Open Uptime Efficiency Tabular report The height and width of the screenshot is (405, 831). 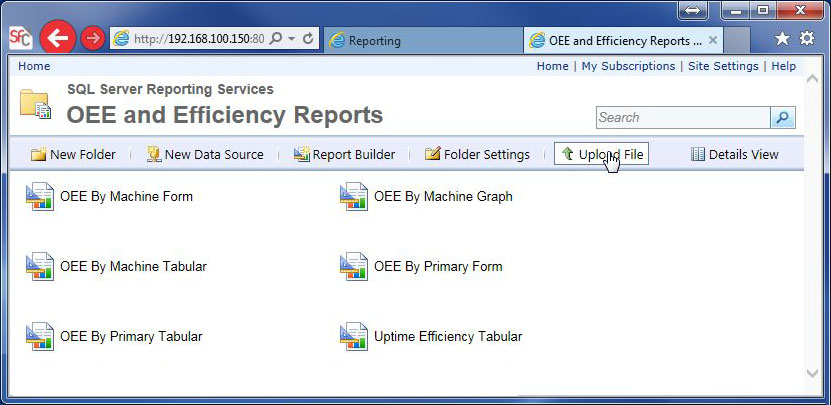(x=448, y=337)
